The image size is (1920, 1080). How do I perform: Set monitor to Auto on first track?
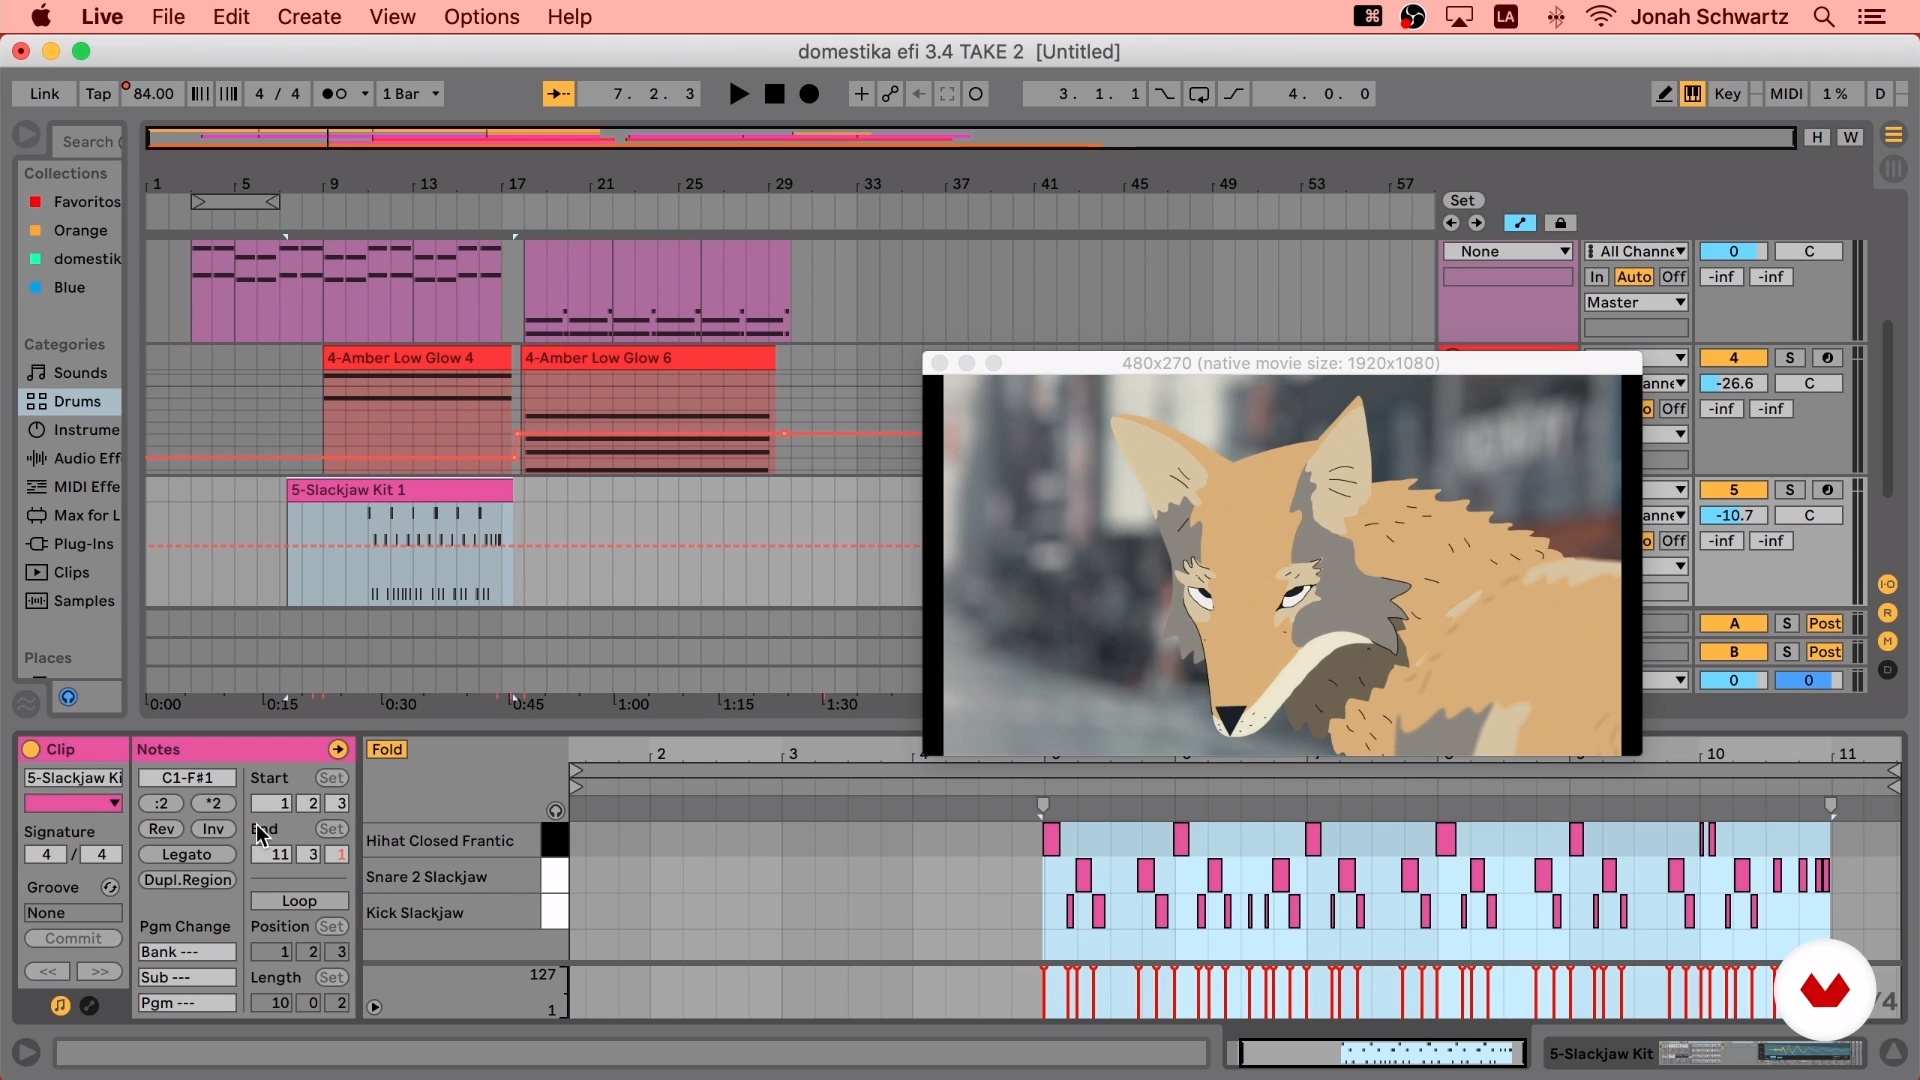[x=1634, y=277]
